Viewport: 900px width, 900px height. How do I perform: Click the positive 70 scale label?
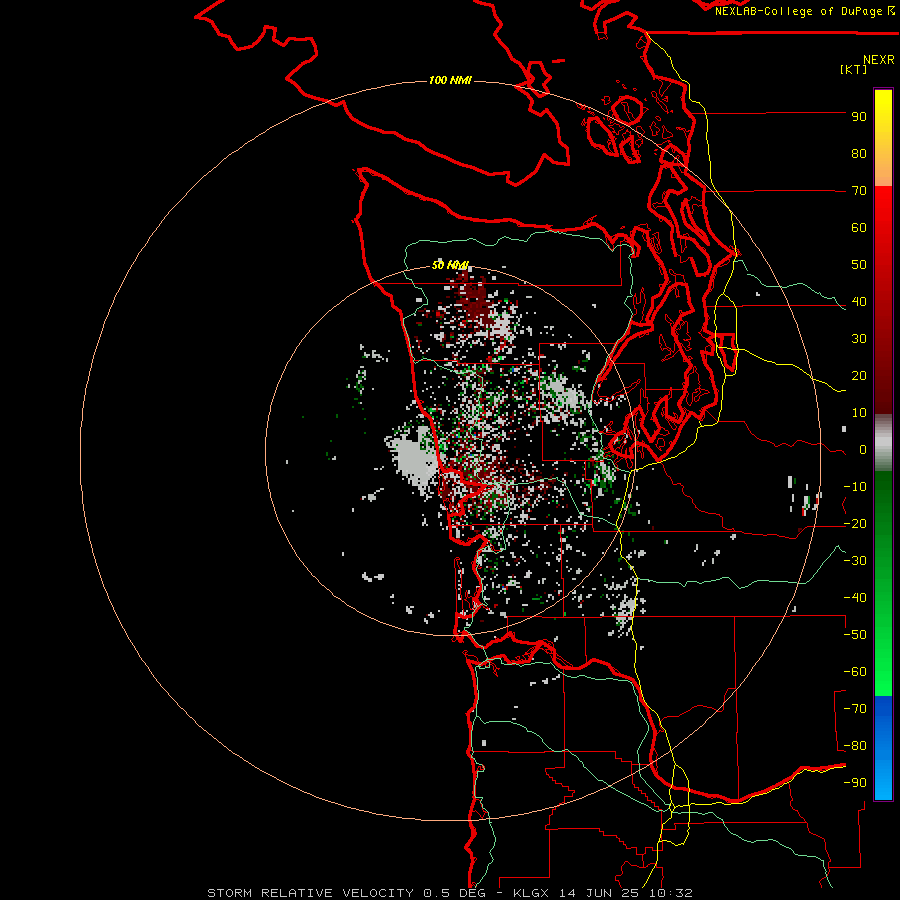click(x=859, y=191)
